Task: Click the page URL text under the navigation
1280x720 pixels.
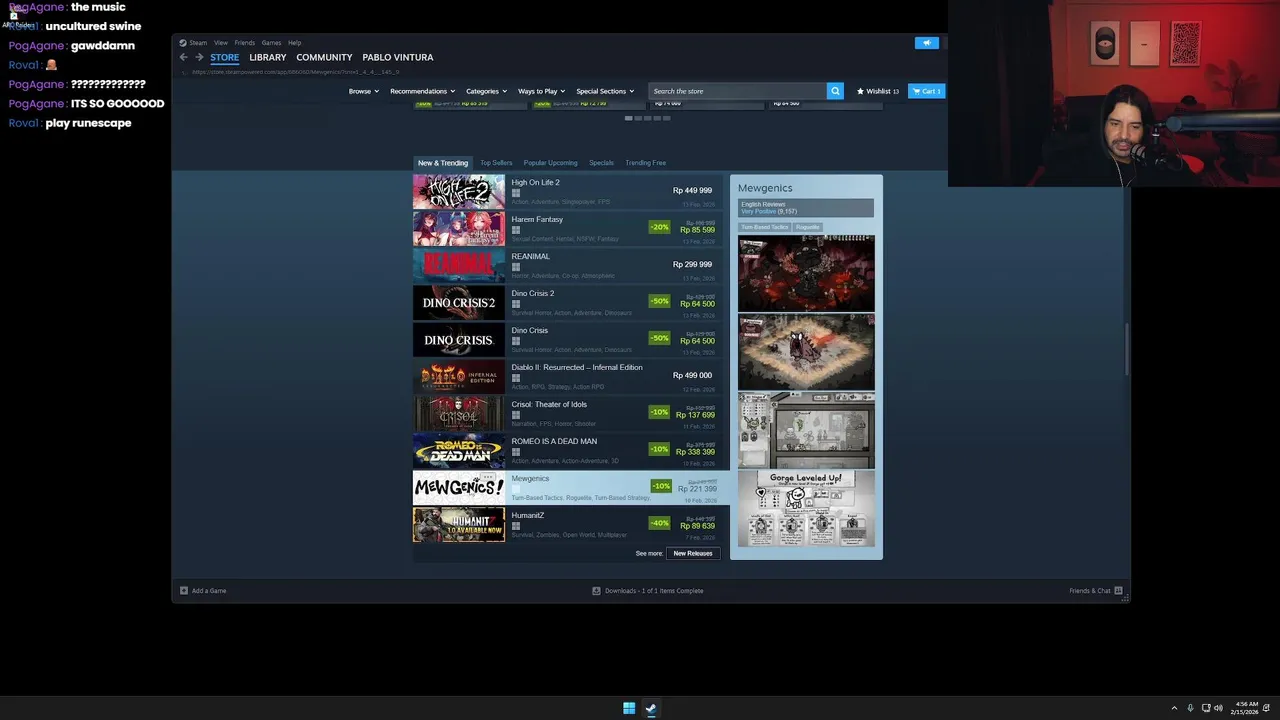Action: click(x=295, y=72)
